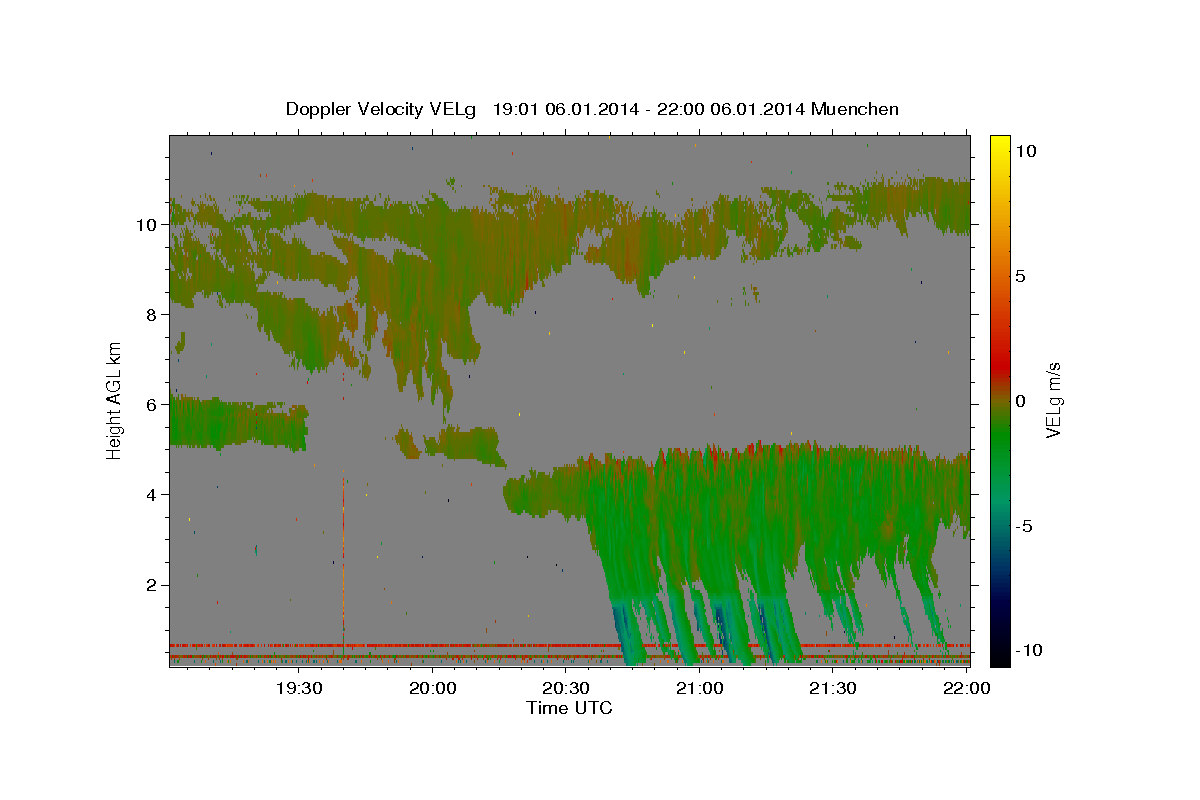Click the colorbar value -10 label
The image size is (1200, 800).
pos(1029,651)
